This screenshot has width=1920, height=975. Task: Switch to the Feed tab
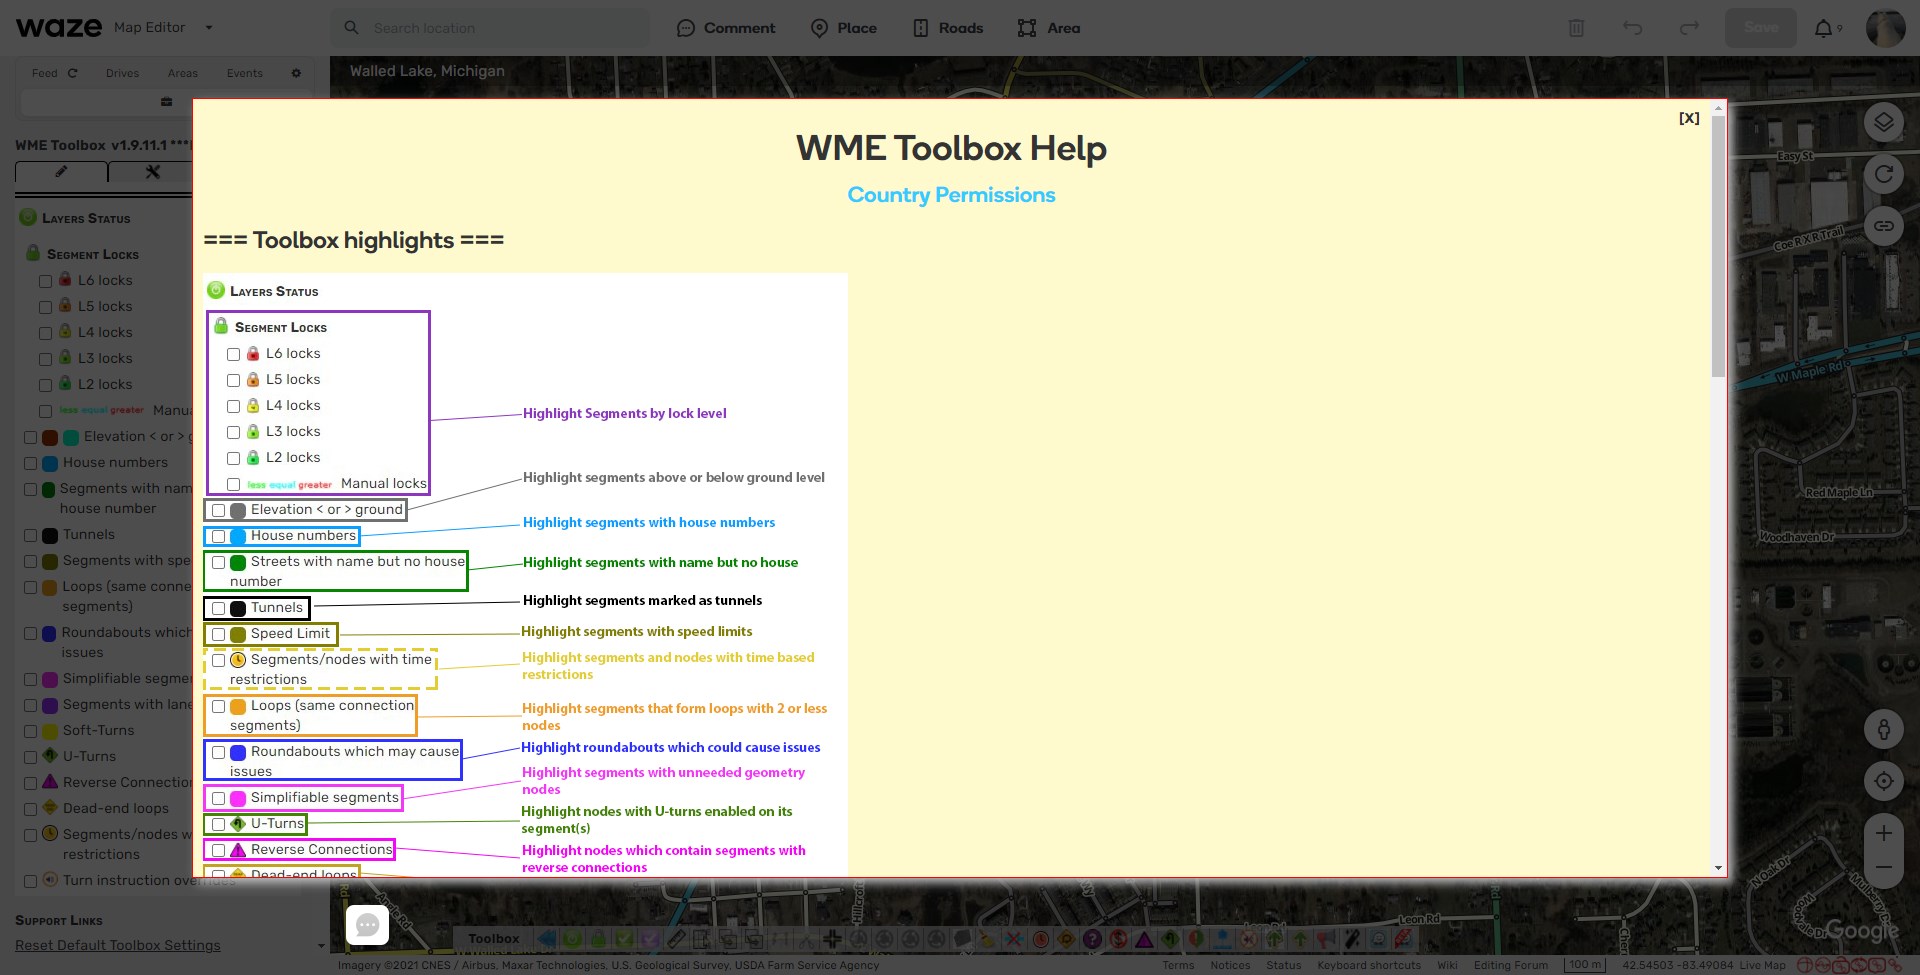pyautogui.click(x=44, y=73)
